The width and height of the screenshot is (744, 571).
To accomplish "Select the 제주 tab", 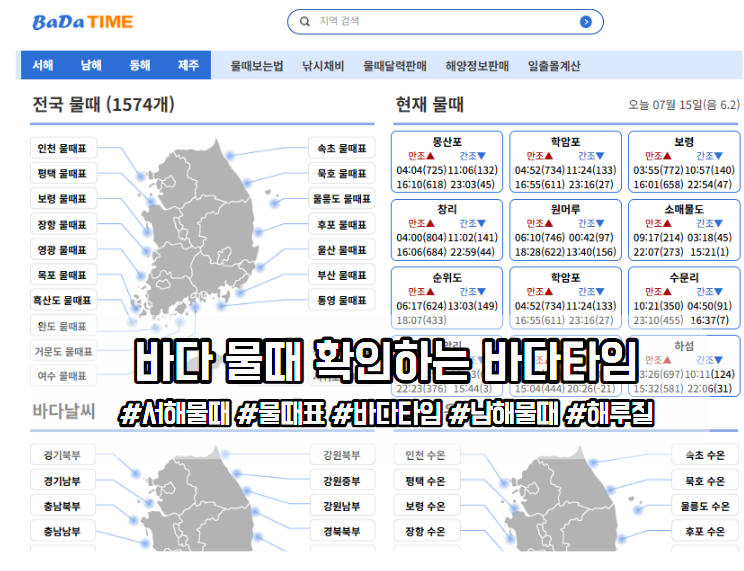I will pos(188,65).
